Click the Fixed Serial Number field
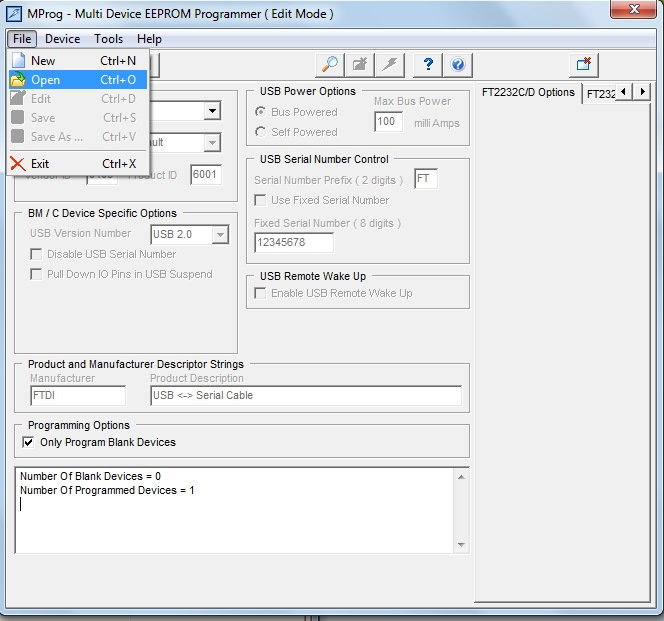The image size is (664, 621). tap(293, 242)
